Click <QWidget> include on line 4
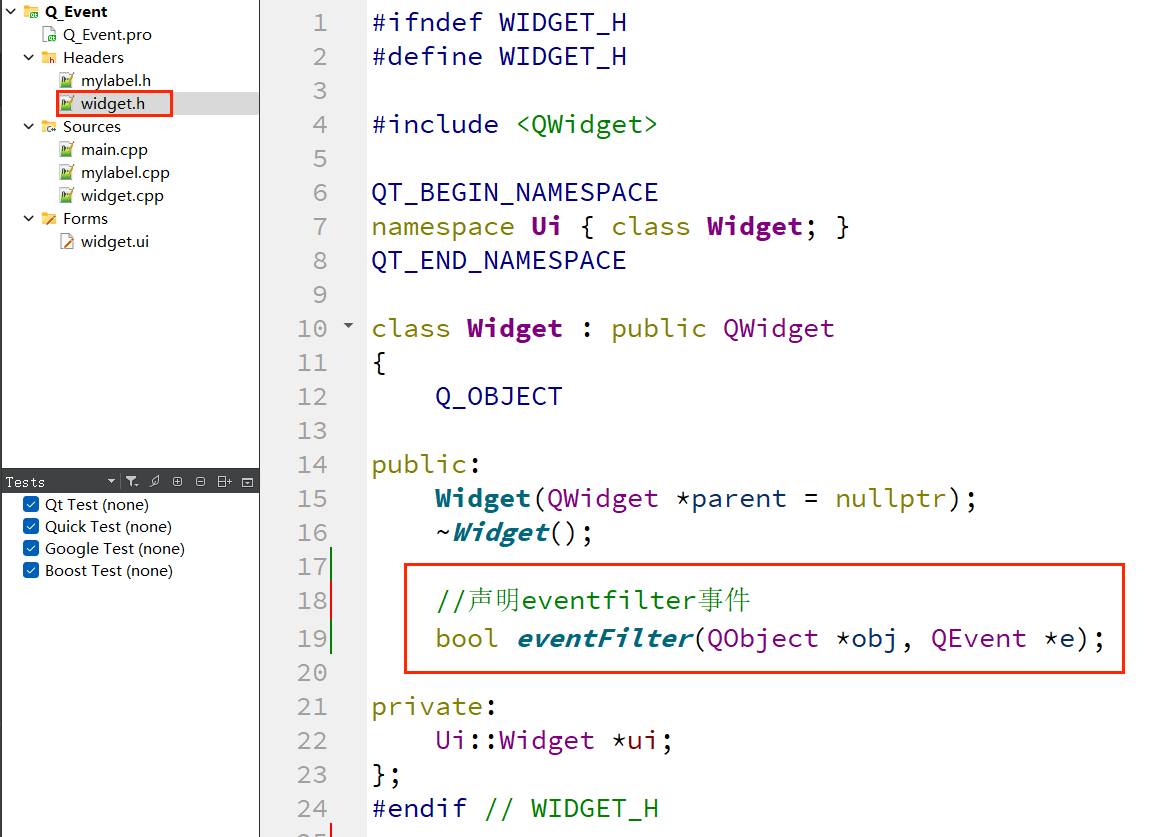The image size is (1170, 837). point(586,125)
